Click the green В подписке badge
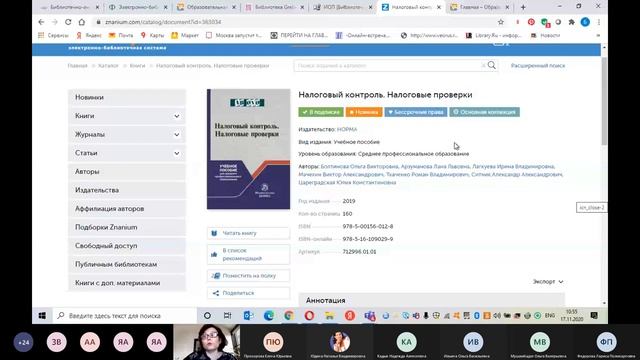Image resolution: width=640 pixels, height=360 pixels. (321, 112)
